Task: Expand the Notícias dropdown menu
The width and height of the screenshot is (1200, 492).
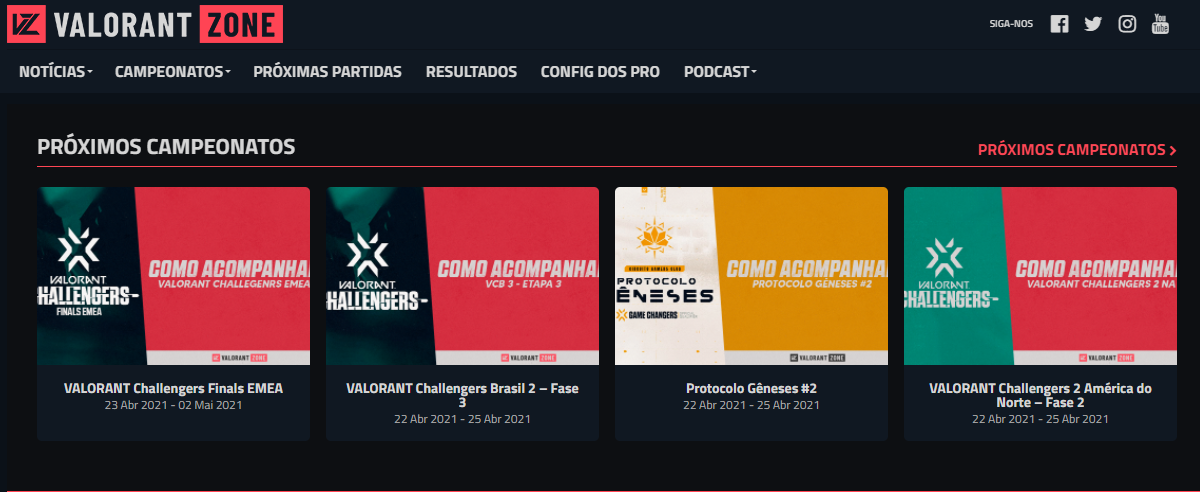Action: pyautogui.click(x=55, y=72)
